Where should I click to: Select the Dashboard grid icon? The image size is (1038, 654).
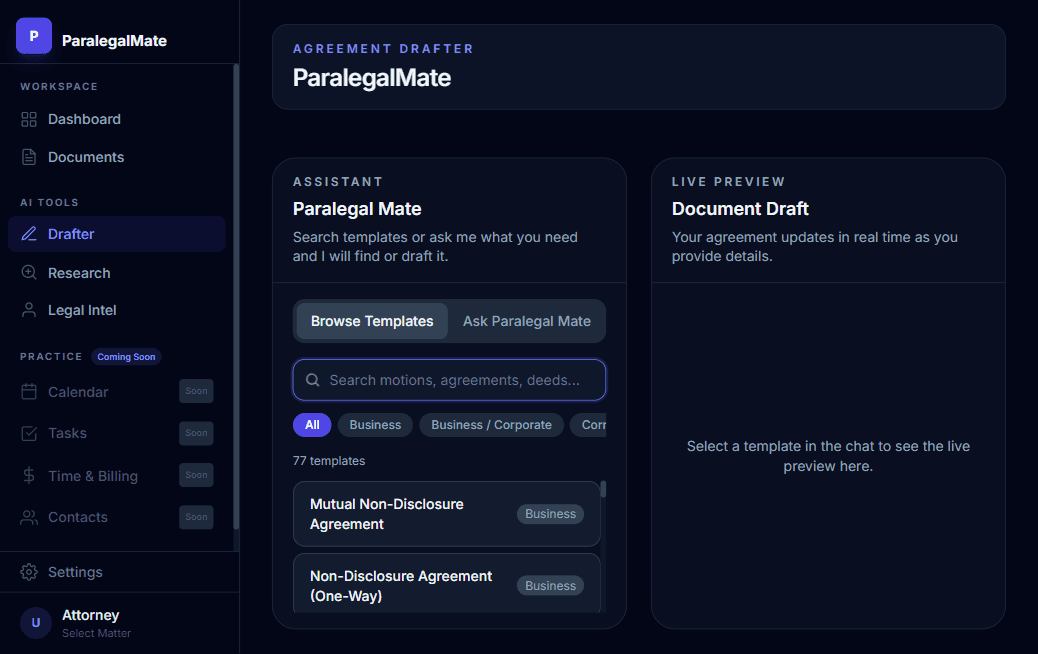pyautogui.click(x=28, y=119)
